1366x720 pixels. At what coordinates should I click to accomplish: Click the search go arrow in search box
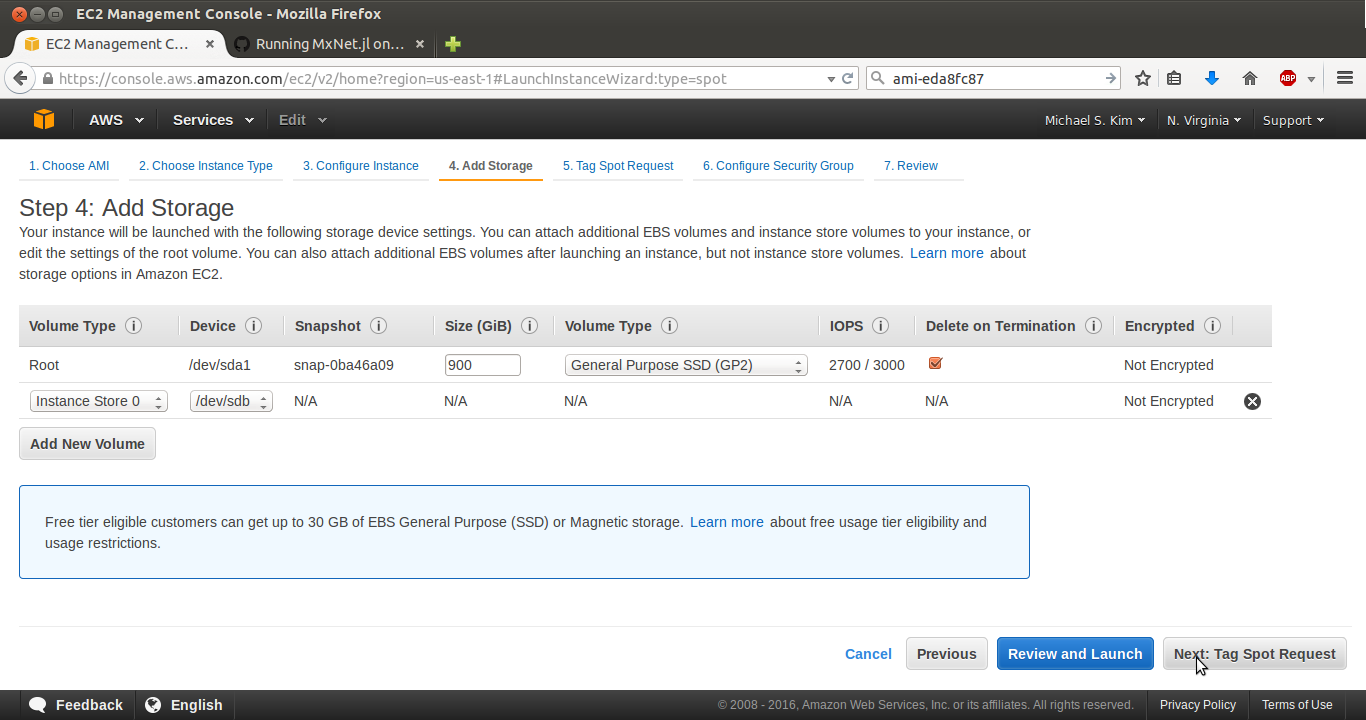click(1110, 78)
